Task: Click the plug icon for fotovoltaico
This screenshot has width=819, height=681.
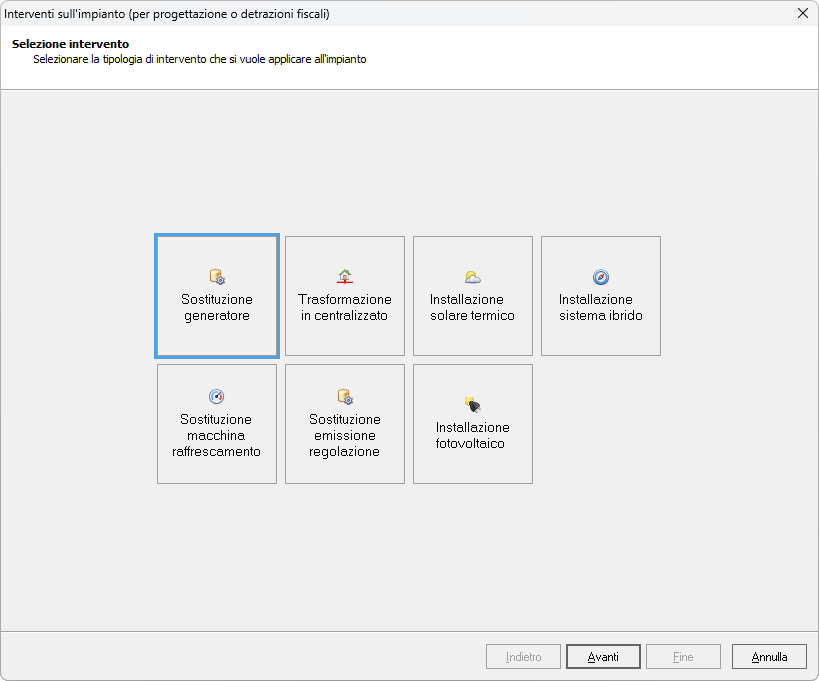Action: coord(473,405)
